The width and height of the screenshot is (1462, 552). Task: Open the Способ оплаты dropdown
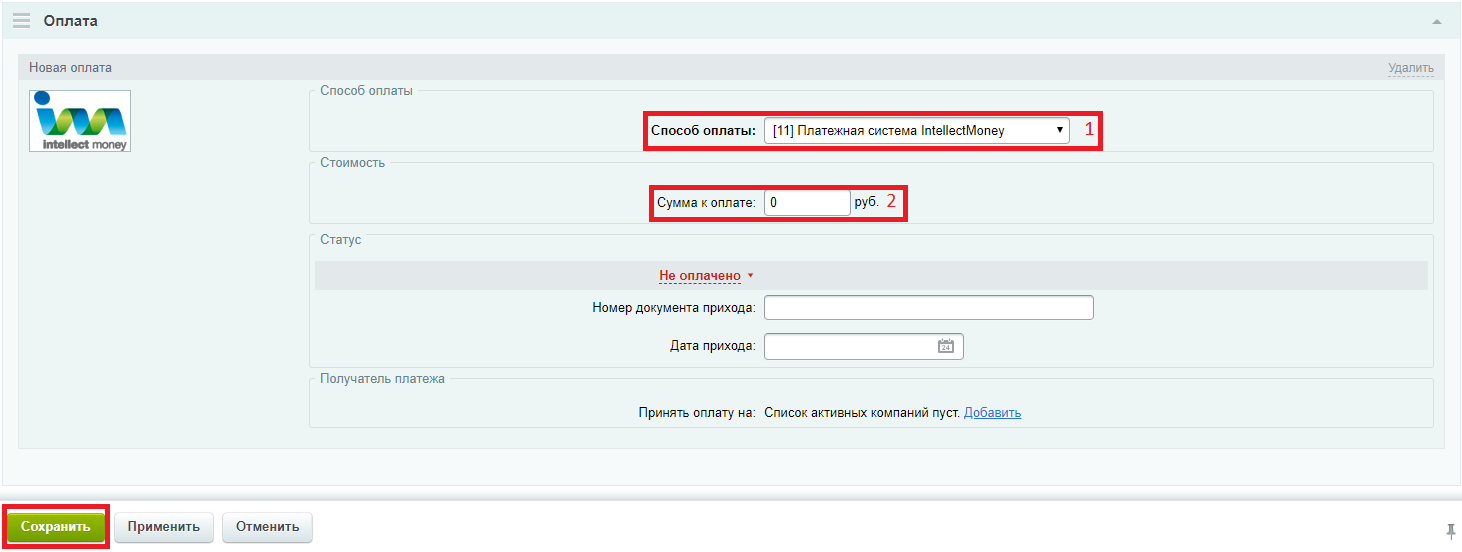click(915, 131)
